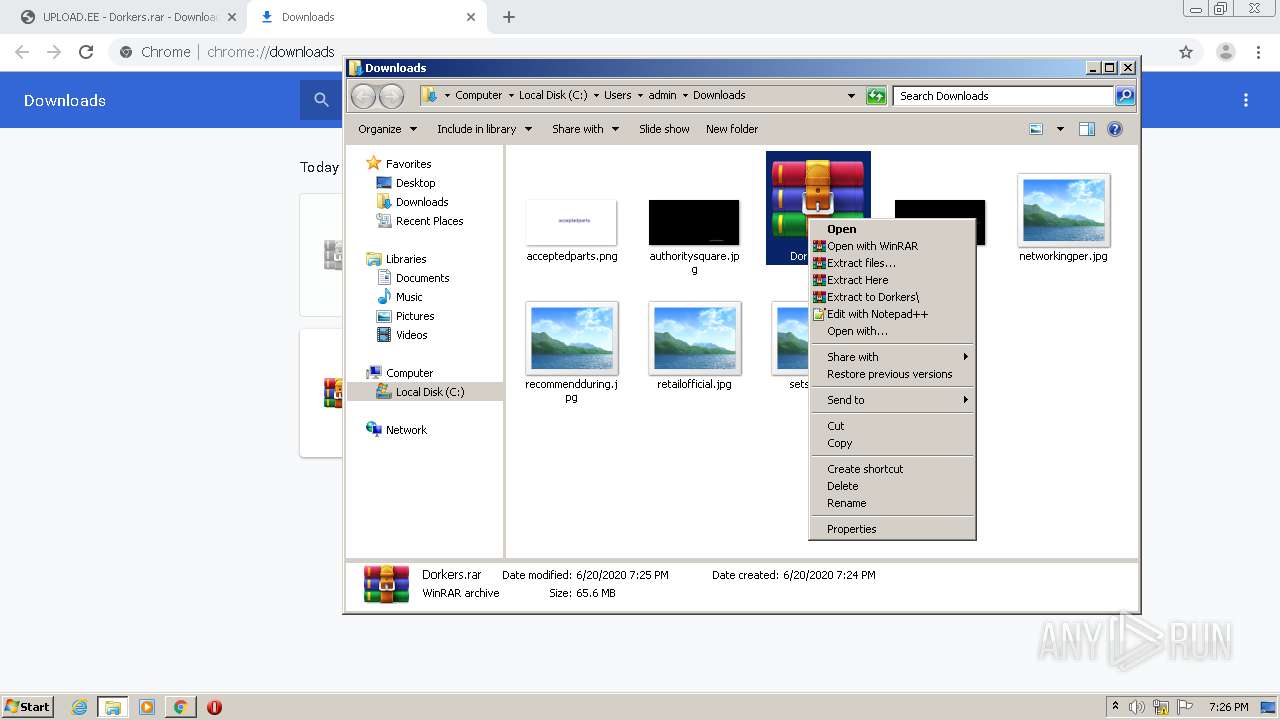Open the Include in library dropdown
This screenshot has width=1280, height=720.
tap(484, 129)
